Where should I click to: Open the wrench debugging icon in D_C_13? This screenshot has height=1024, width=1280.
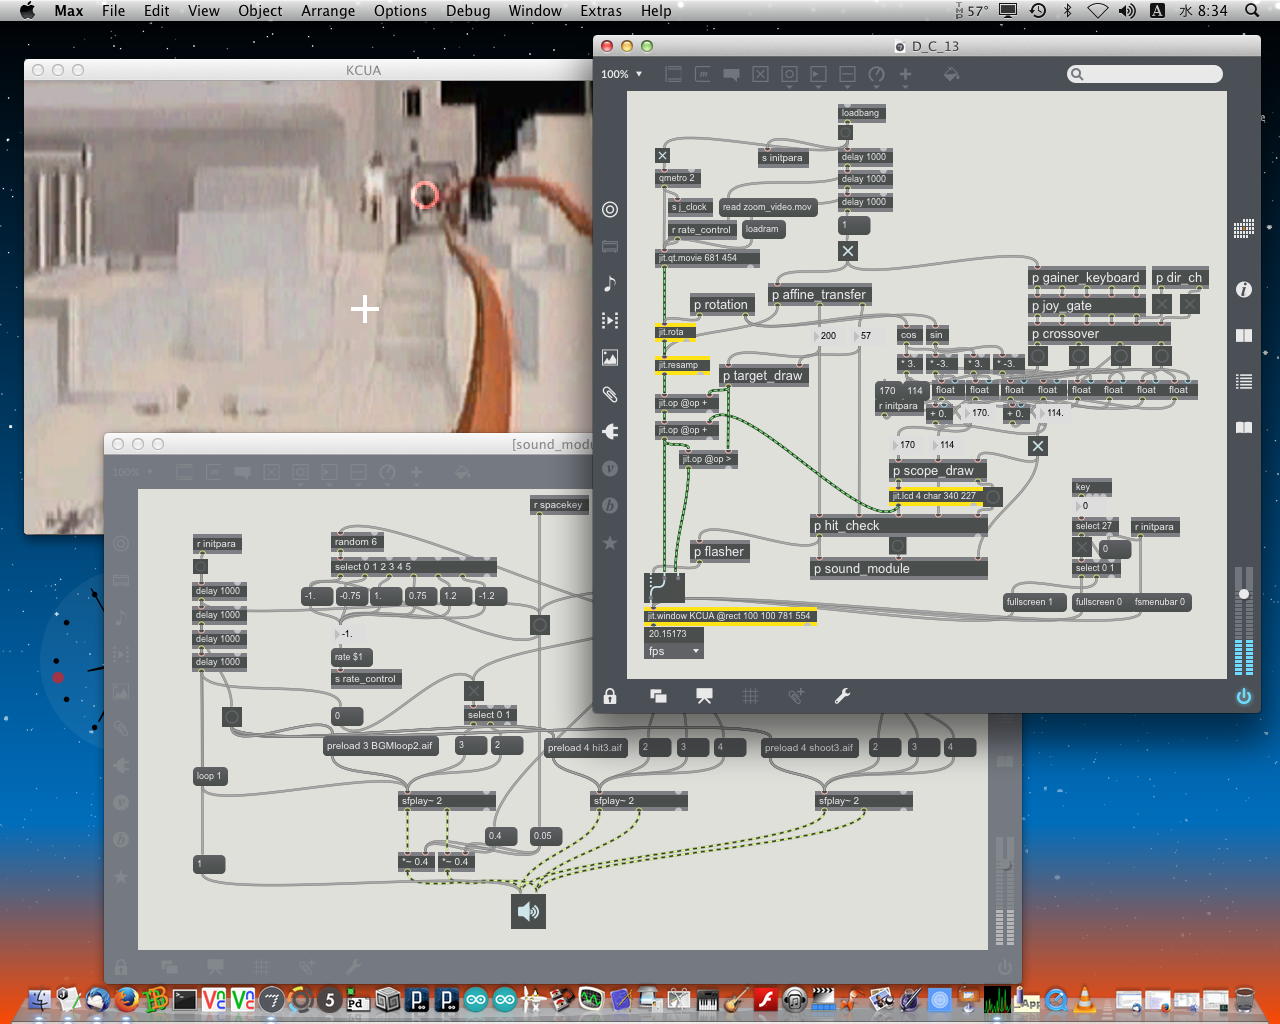pos(842,696)
